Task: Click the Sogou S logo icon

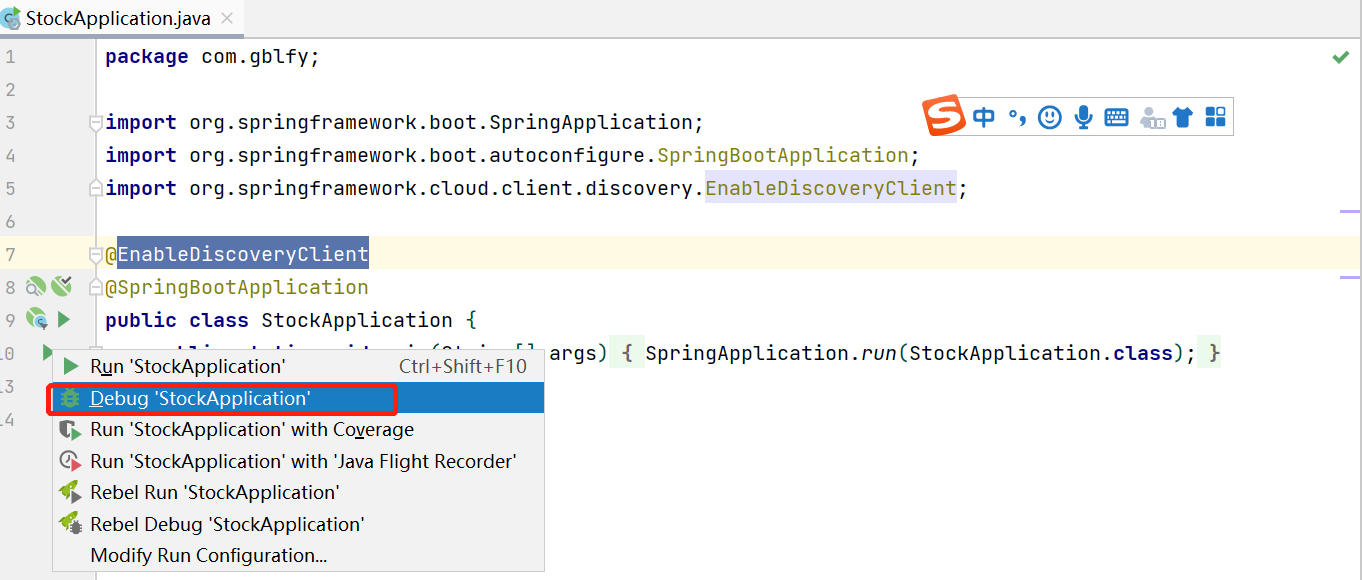Action: (x=944, y=116)
